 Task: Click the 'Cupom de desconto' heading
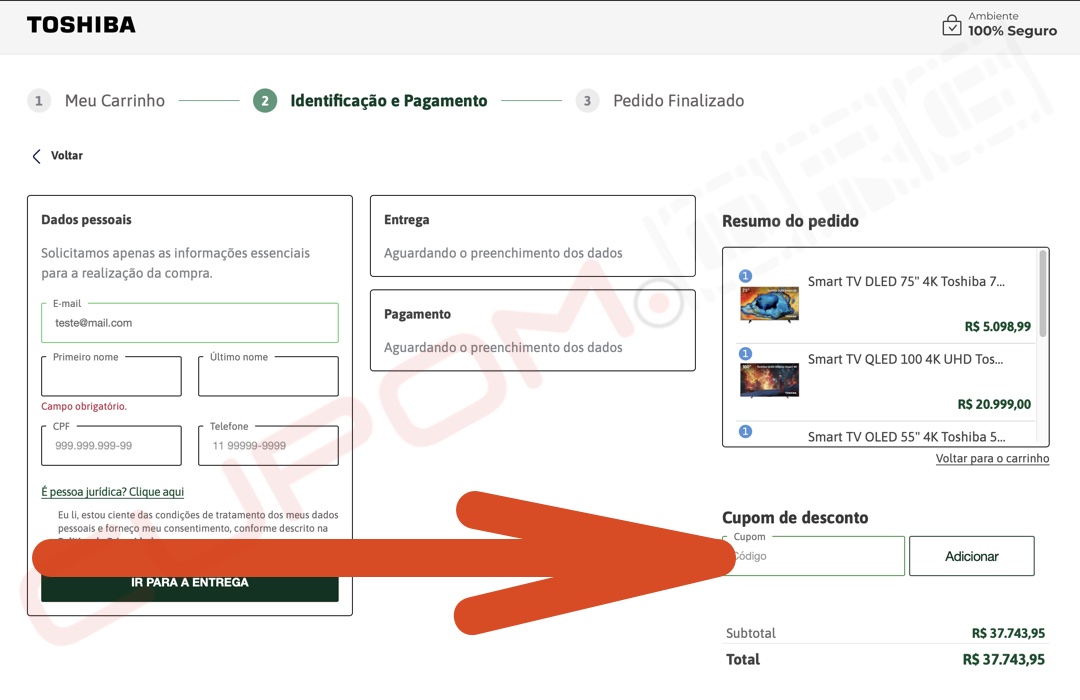click(795, 517)
